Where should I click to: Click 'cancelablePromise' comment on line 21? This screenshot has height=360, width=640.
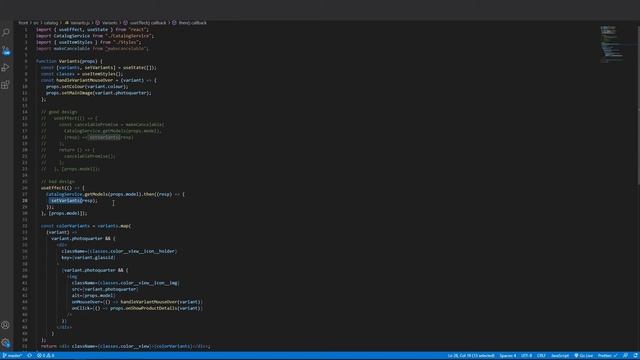tap(89, 156)
